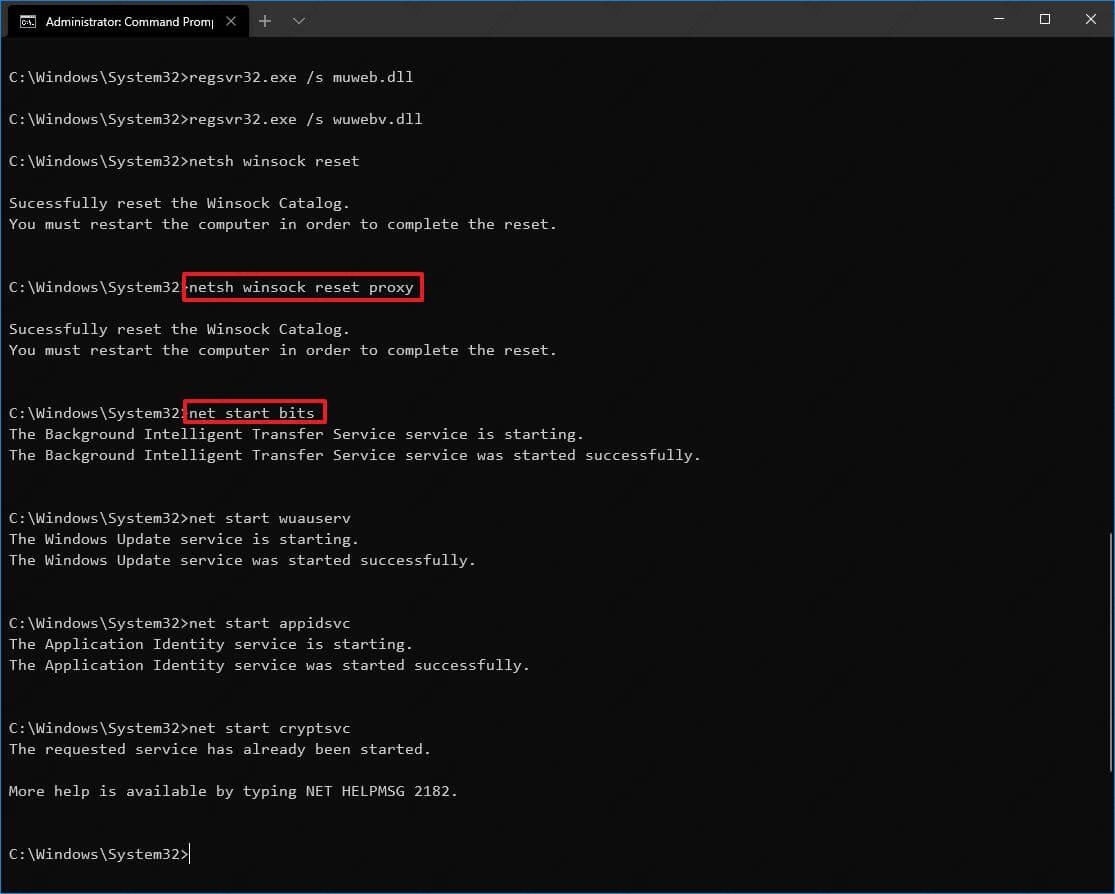Image resolution: width=1115 pixels, height=894 pixels.
Task: Click 'Windows Update service was started successfully' line
Action: [x=242, y=560]
